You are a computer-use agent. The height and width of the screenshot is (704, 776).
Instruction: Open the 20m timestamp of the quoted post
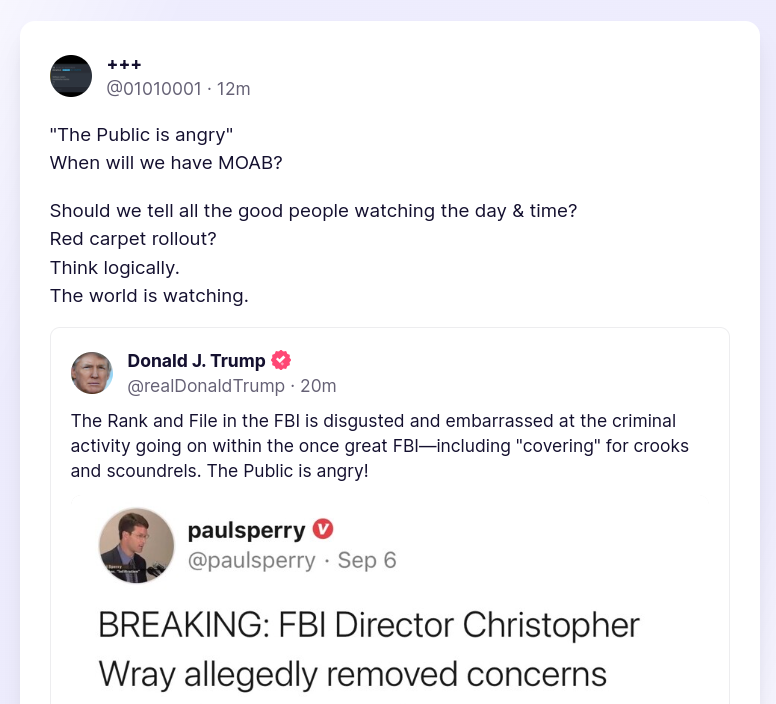coord(319,385)
